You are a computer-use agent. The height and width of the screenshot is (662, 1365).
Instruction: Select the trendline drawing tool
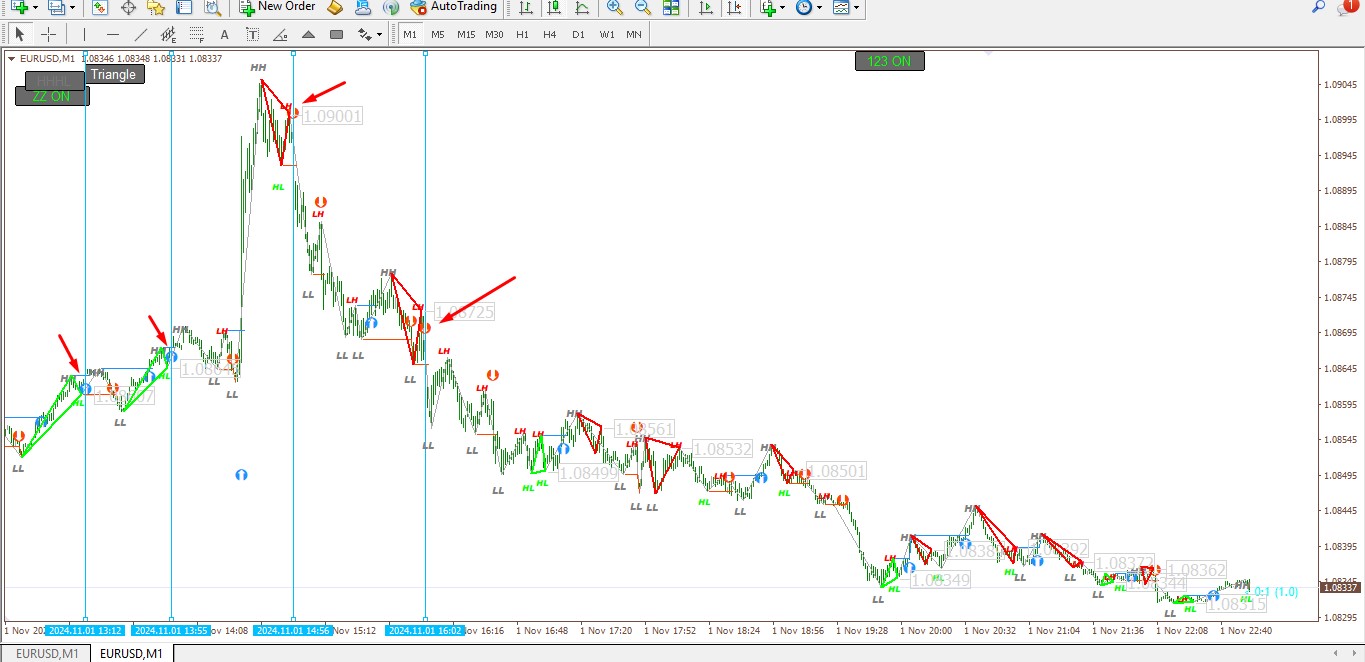(x=140, y=34)
